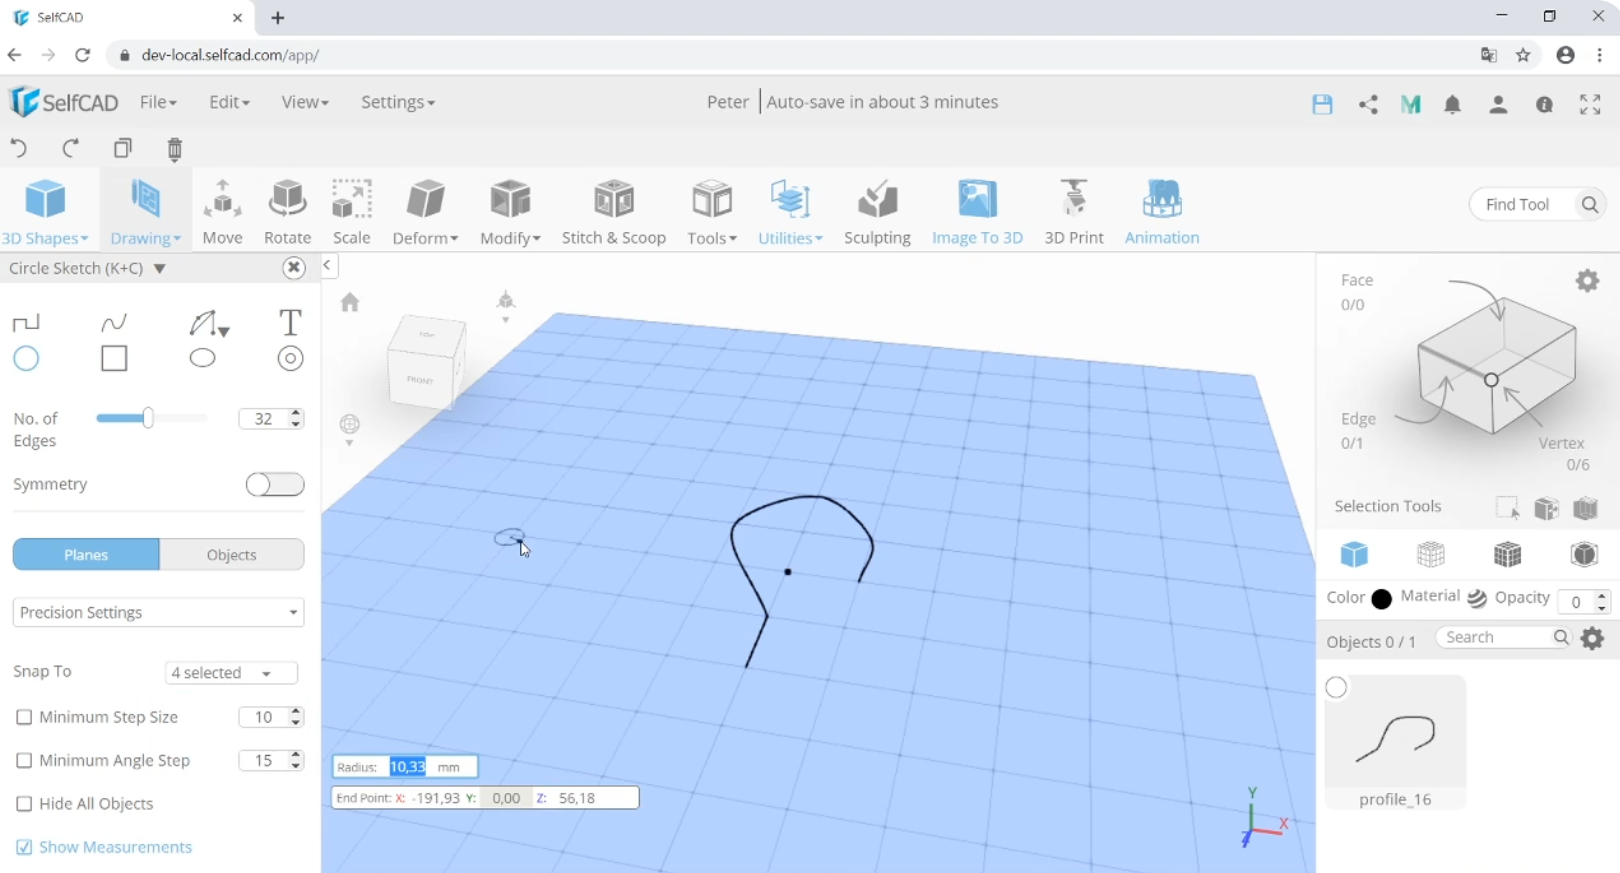The image size is (1620, 873).
Task: Click the save floppy disk icon
Action: 1322,104
